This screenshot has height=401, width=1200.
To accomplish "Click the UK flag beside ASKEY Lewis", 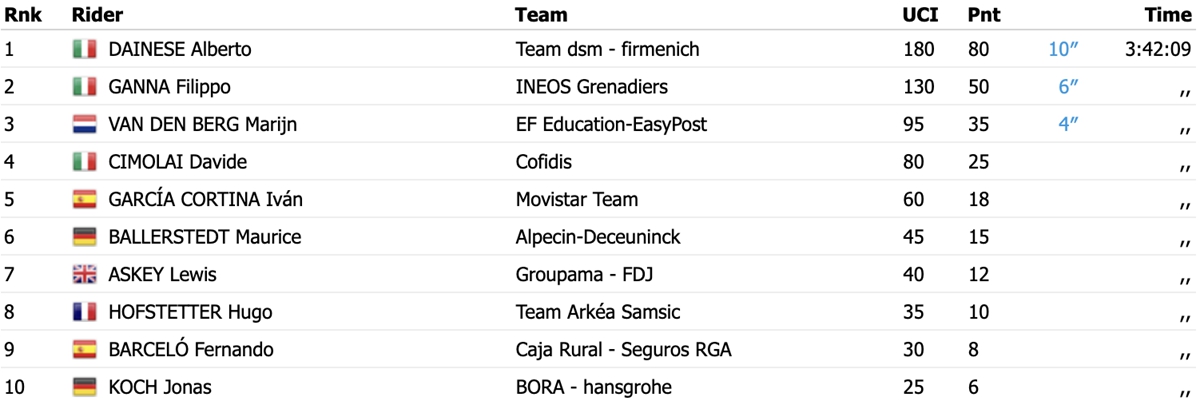I will pos(85,275).
